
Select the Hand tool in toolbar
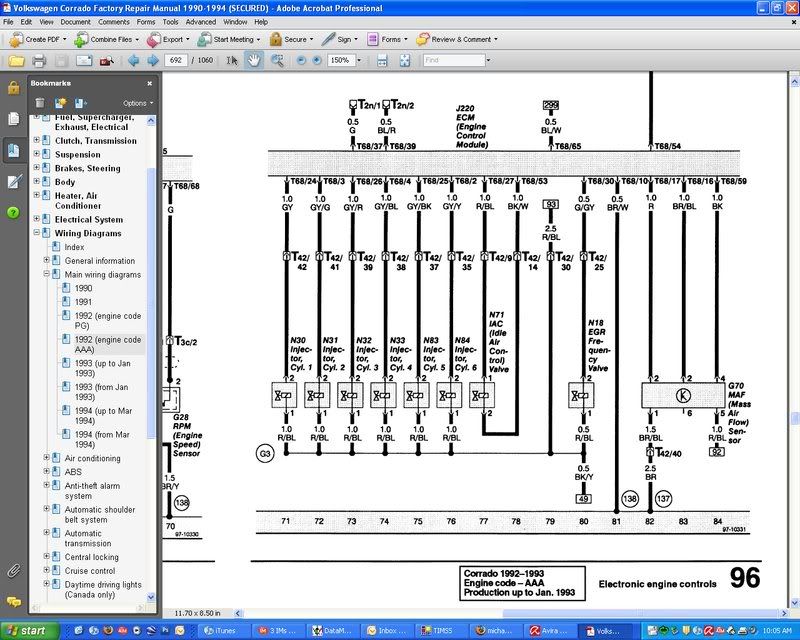[x=254, y=61]
